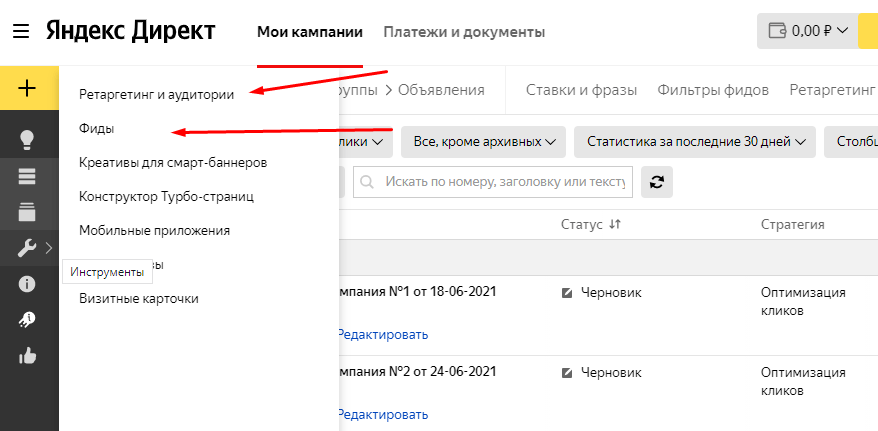Click the Кампания №1 от 18-06-2021 title
Viewport: 878px width, 431px height.
pyautogui.click(x=418, y=292)
